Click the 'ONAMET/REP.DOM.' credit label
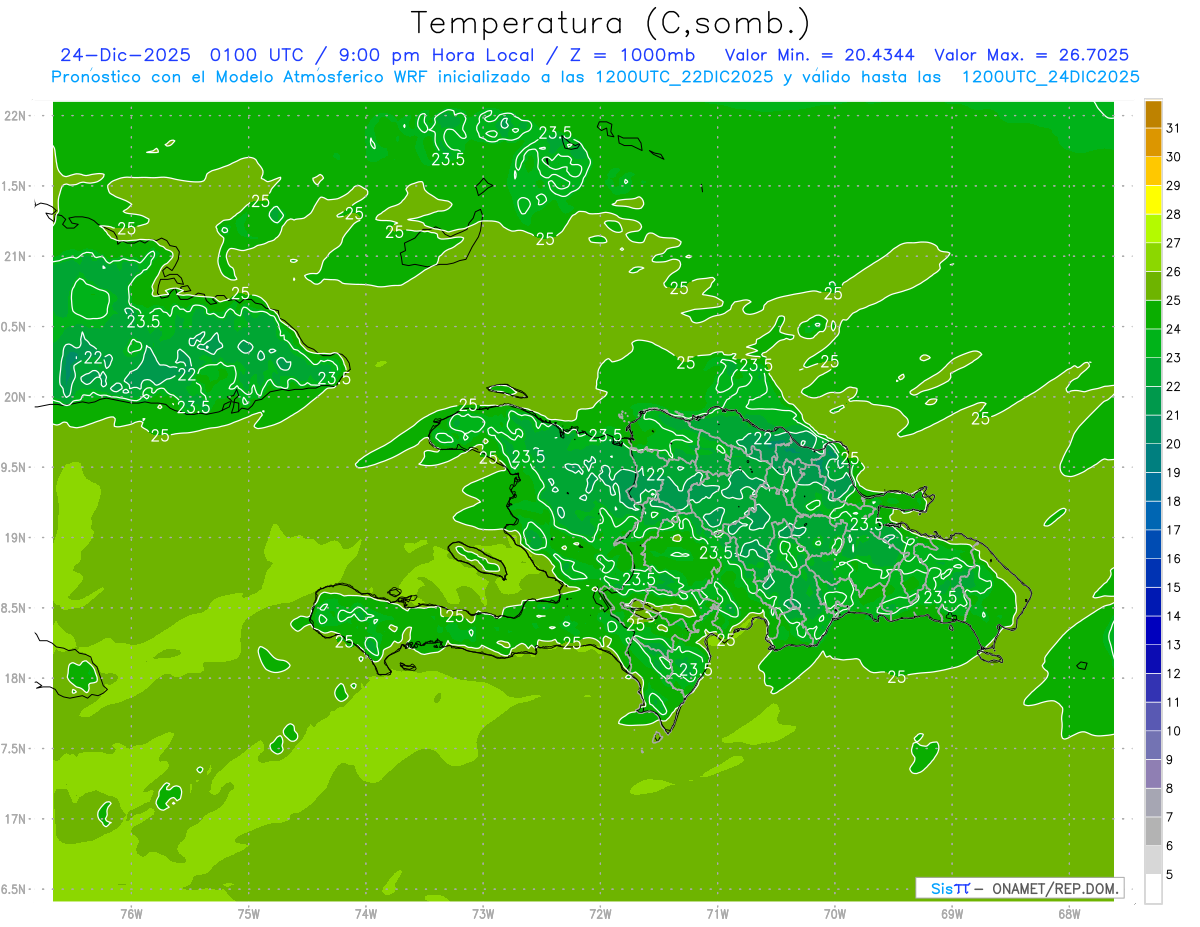The width and height of the screenshot is (1200, 927). (x=1054, y=888)
